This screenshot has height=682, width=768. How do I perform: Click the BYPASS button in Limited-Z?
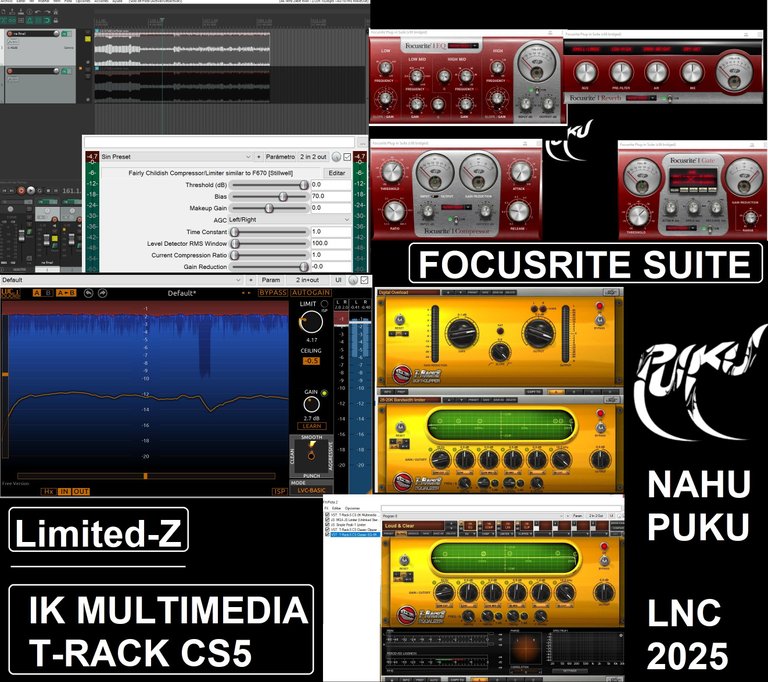(x=273, y=292)
